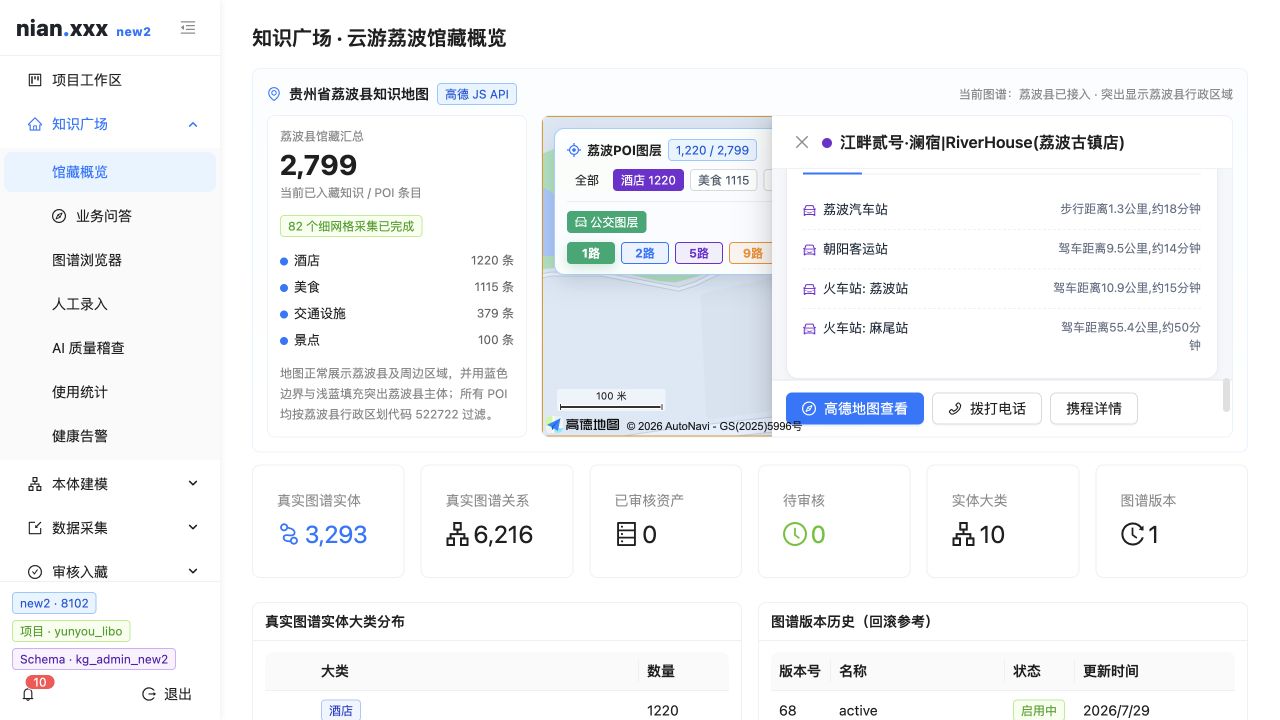Viewport: 1280px width, 720px height.
Task: Toggle bus route 9路
Action: tap(751, 253)
